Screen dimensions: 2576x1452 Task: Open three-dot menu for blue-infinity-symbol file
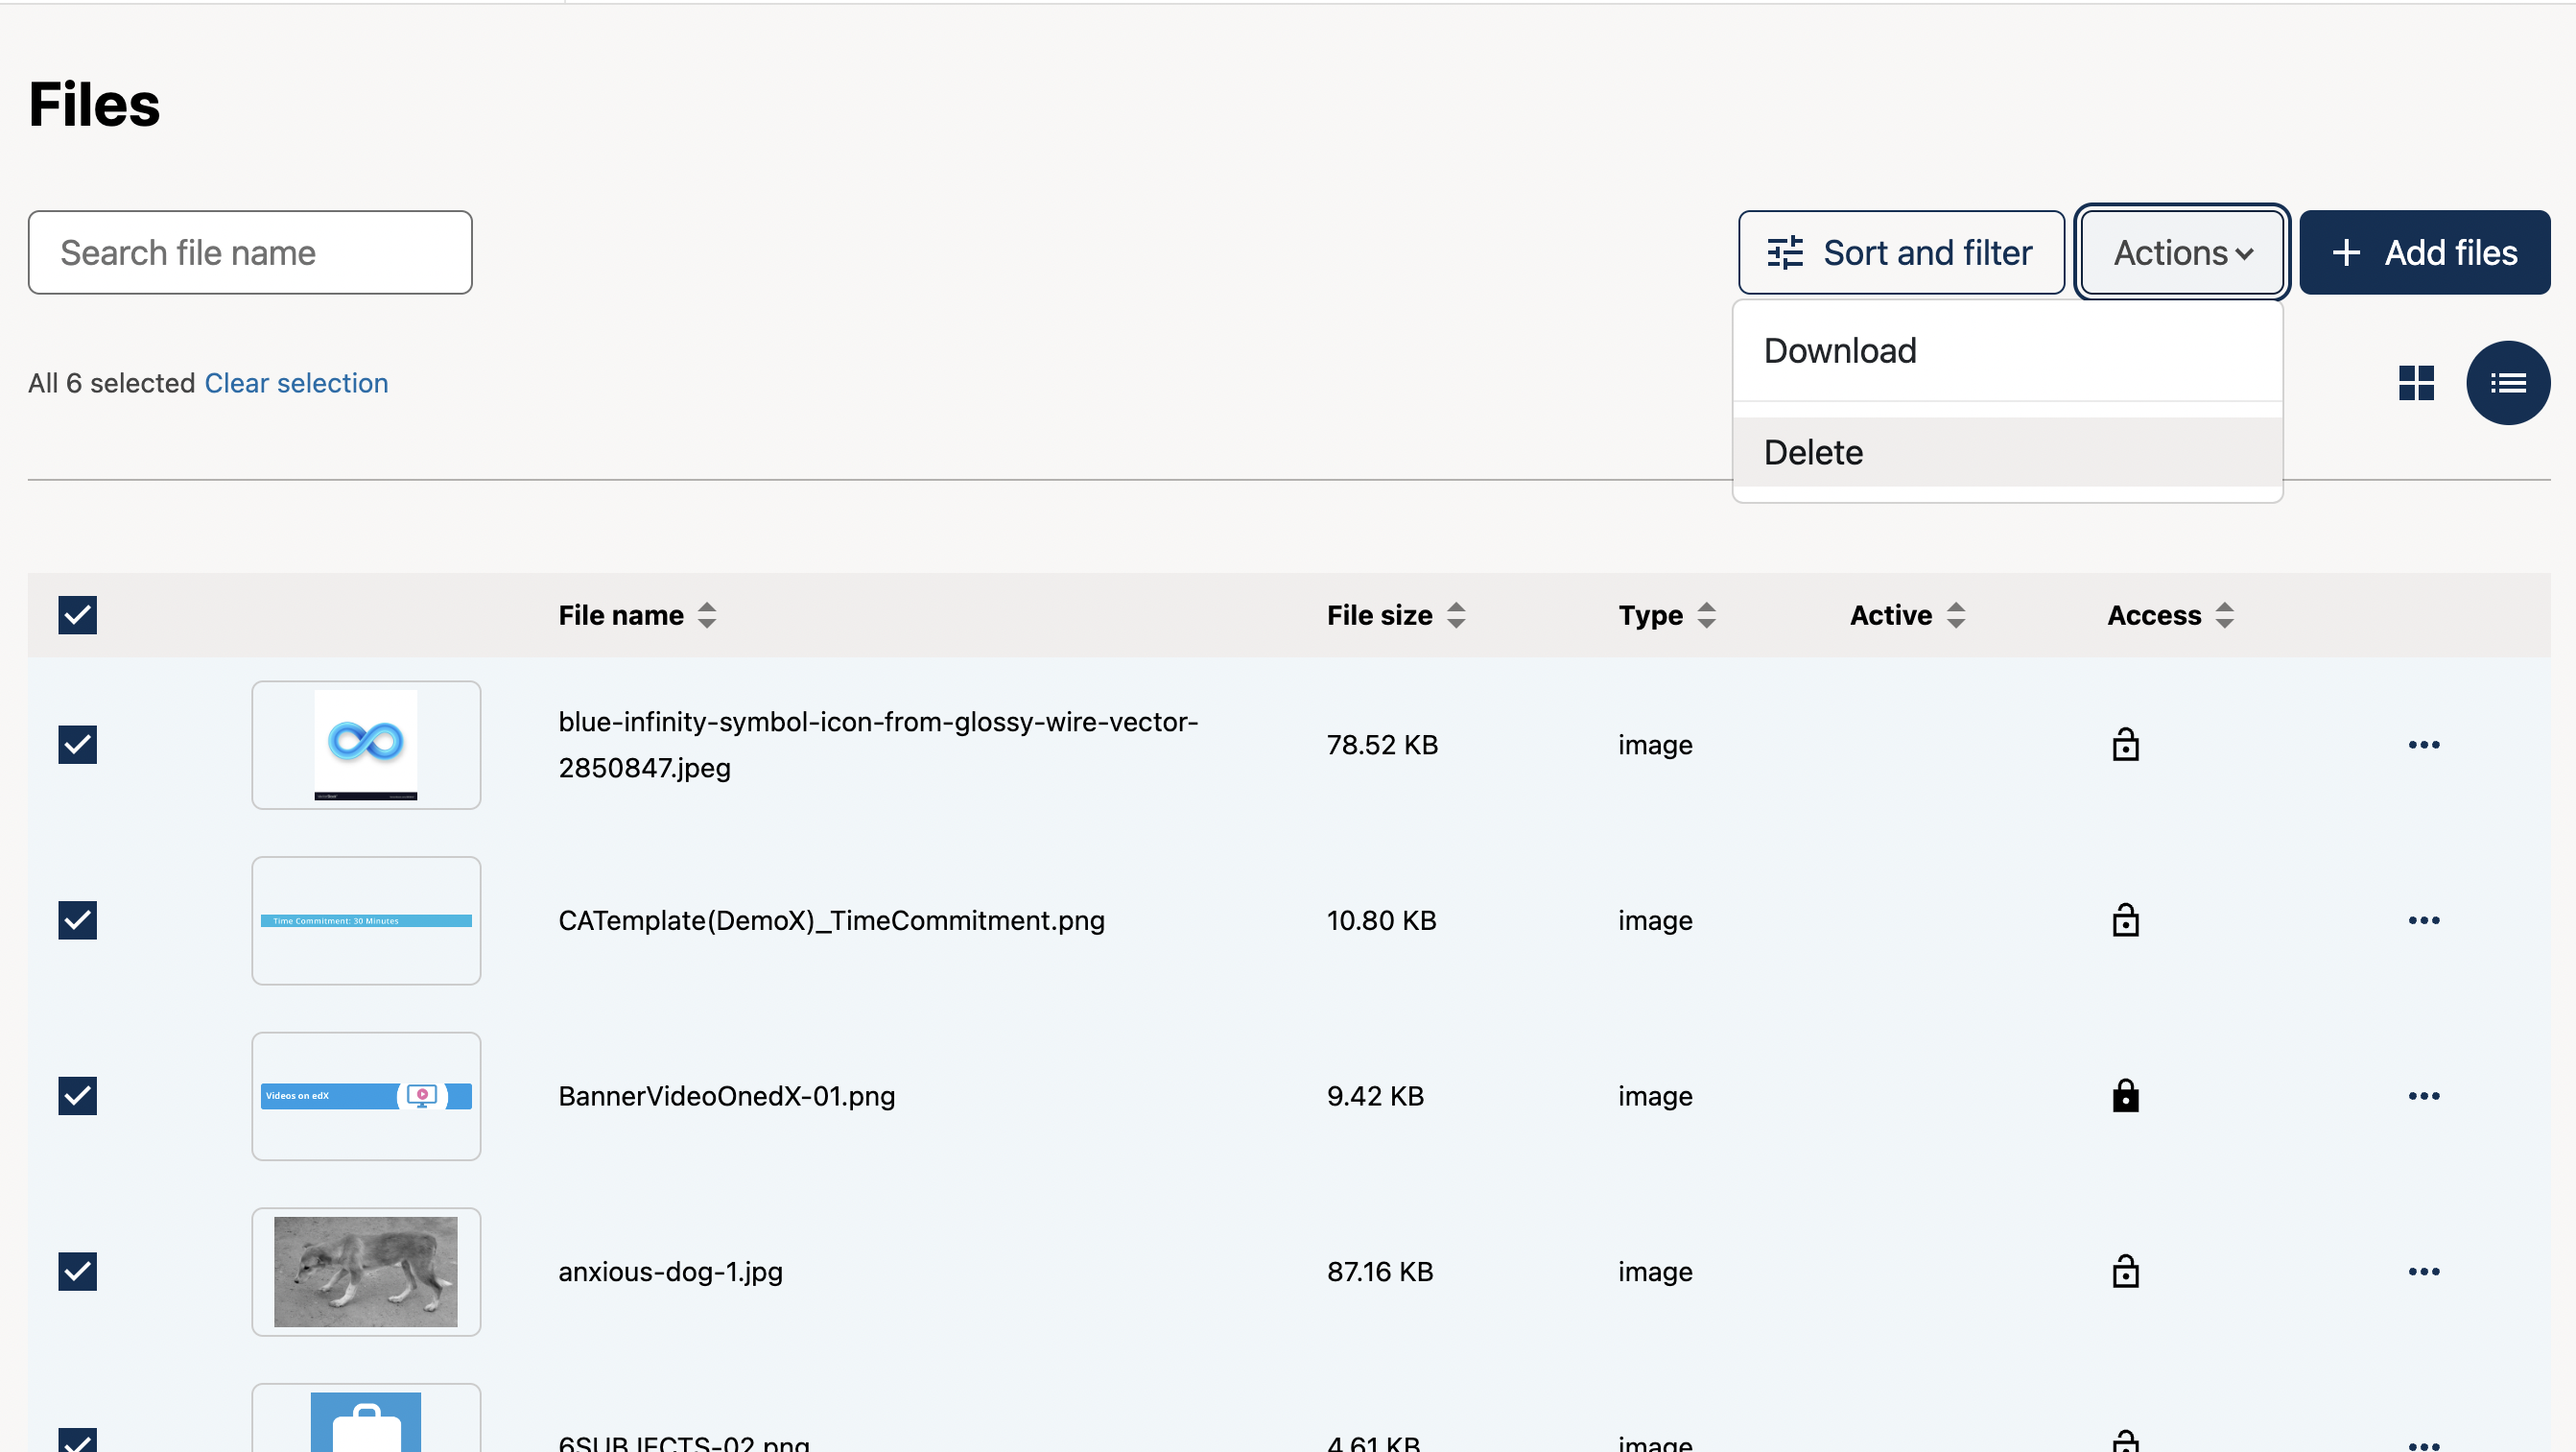pos(2423,745)
